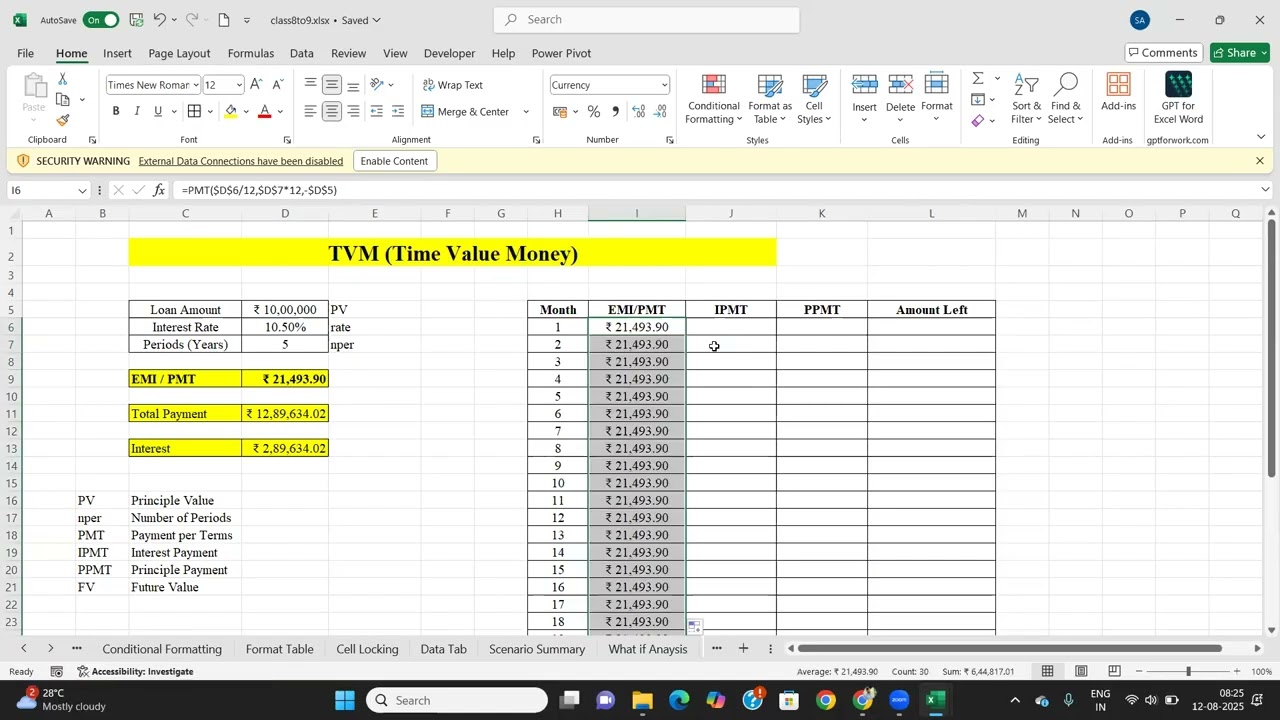The image size is (1280, 720).
Task: Click the Increase Indent icon
Action: coord(398,111)
